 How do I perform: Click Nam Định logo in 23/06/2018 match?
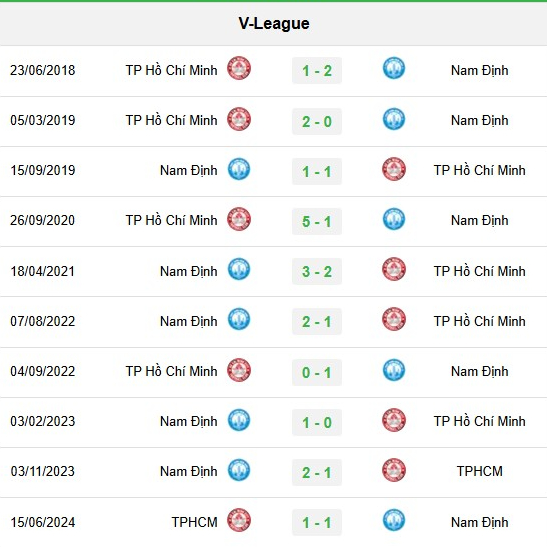(x=394, y=68)
